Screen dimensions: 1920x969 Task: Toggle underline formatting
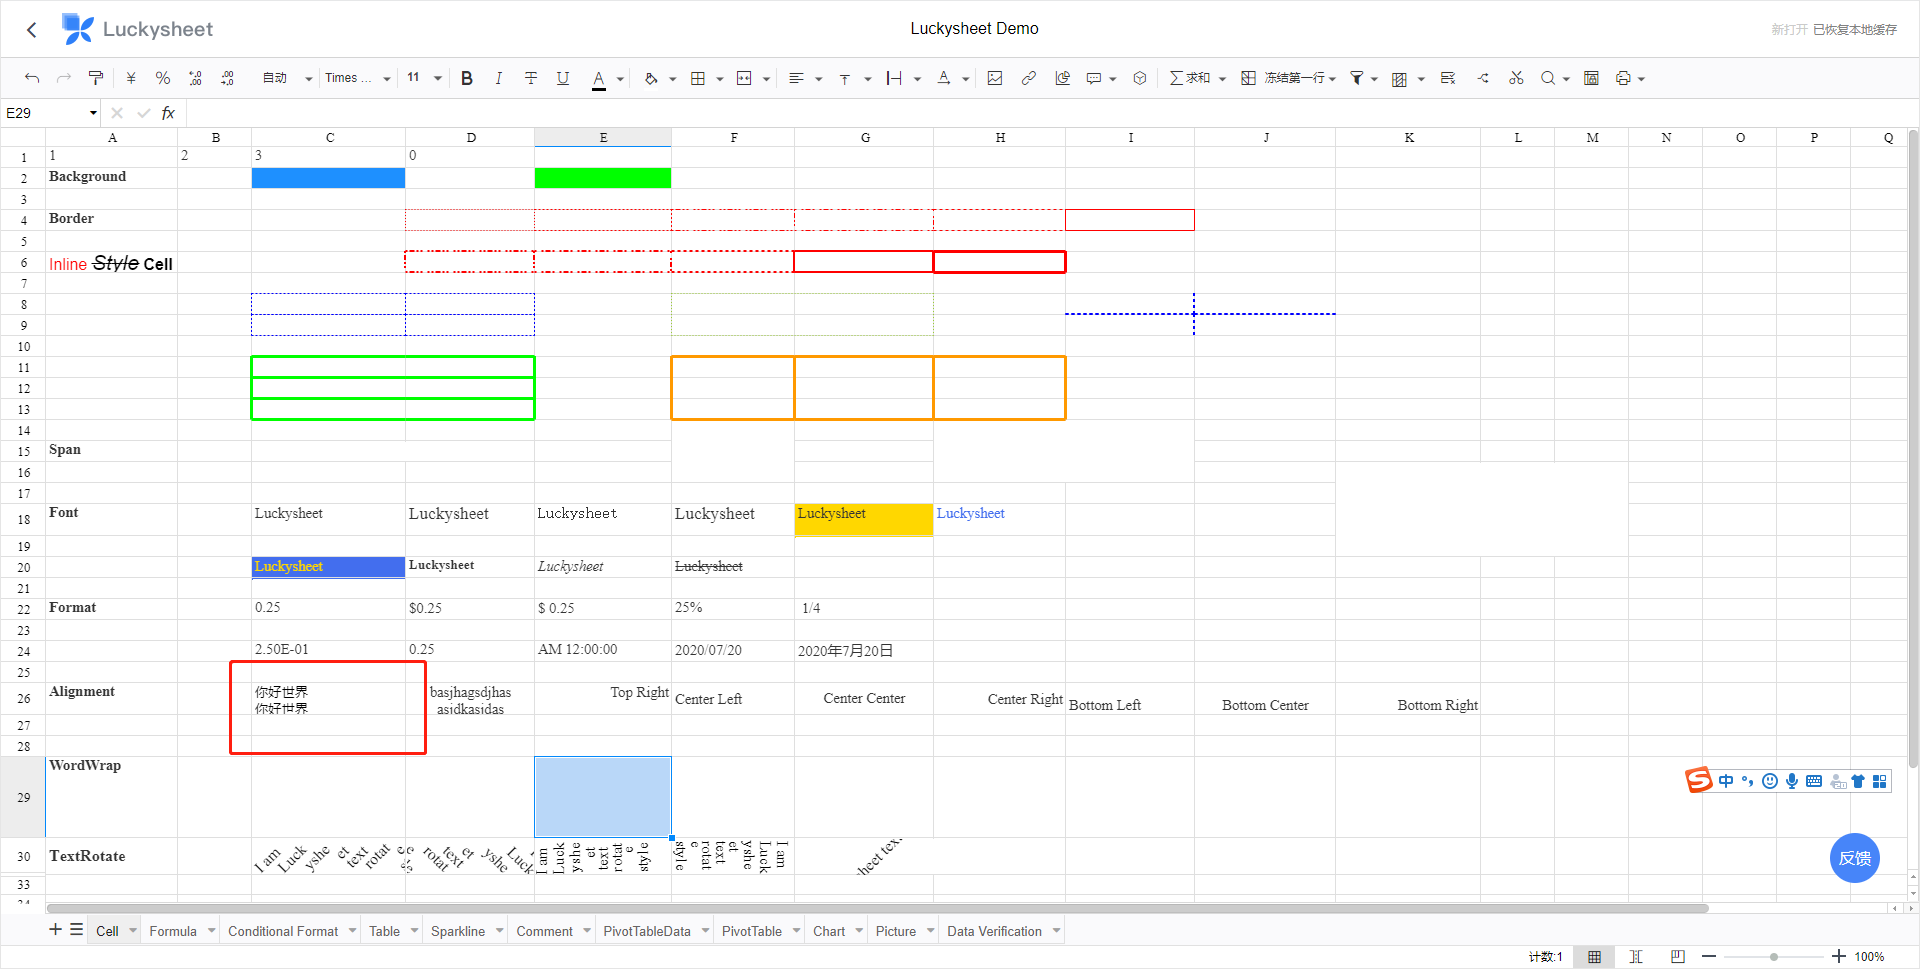click(x=563, y=78)
